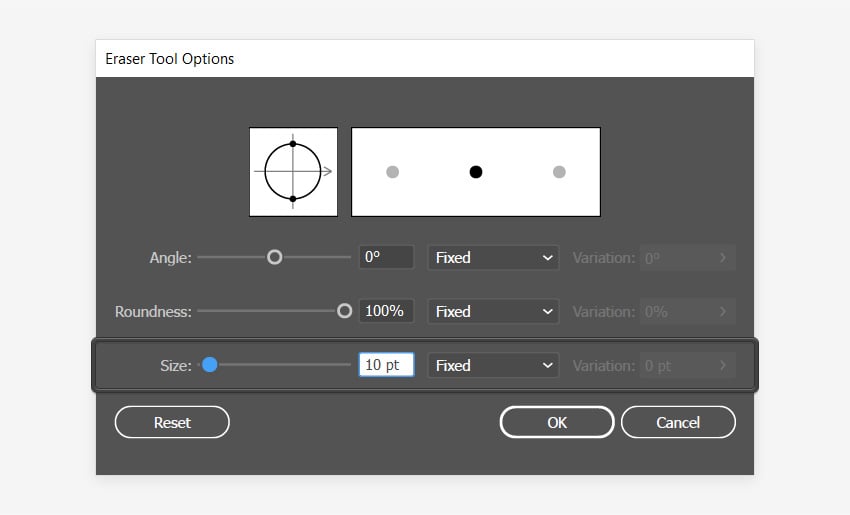Click the Roundness slider handle
The height and width of the screenshot is (515, 850).
345,311
